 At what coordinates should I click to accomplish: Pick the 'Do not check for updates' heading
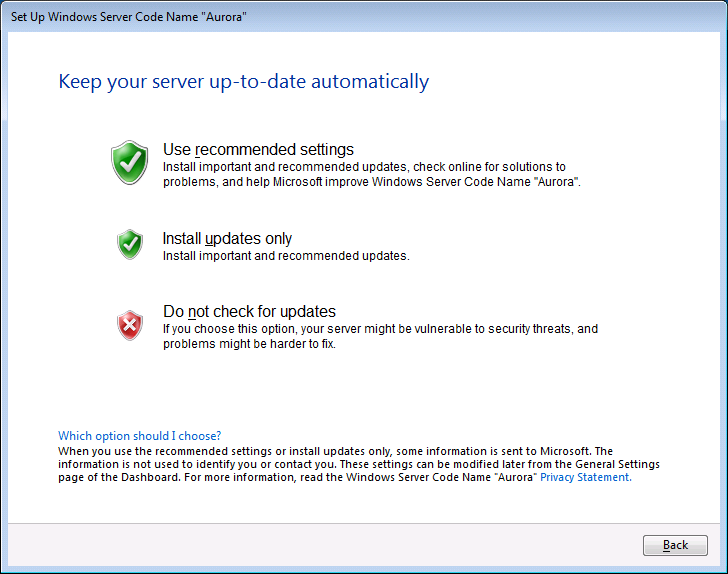(249, 311)
